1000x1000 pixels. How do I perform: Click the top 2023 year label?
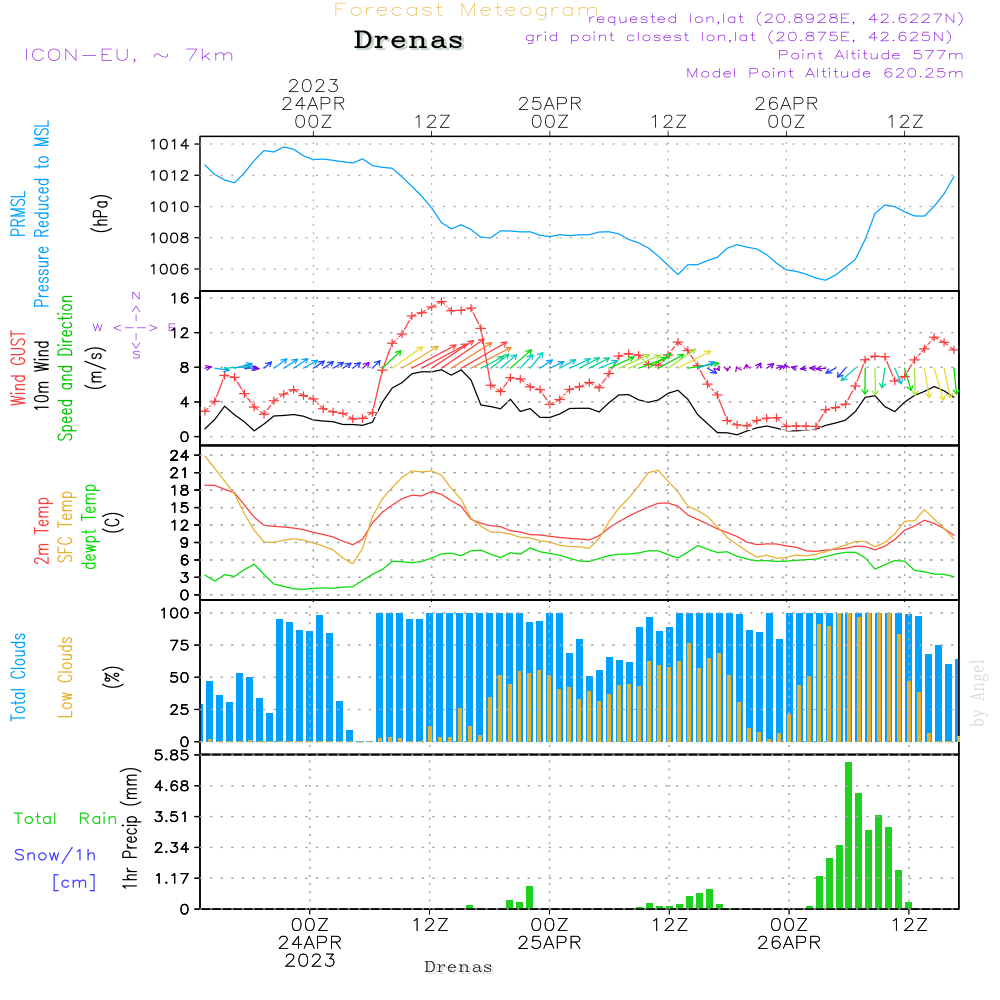pos(313,85)
